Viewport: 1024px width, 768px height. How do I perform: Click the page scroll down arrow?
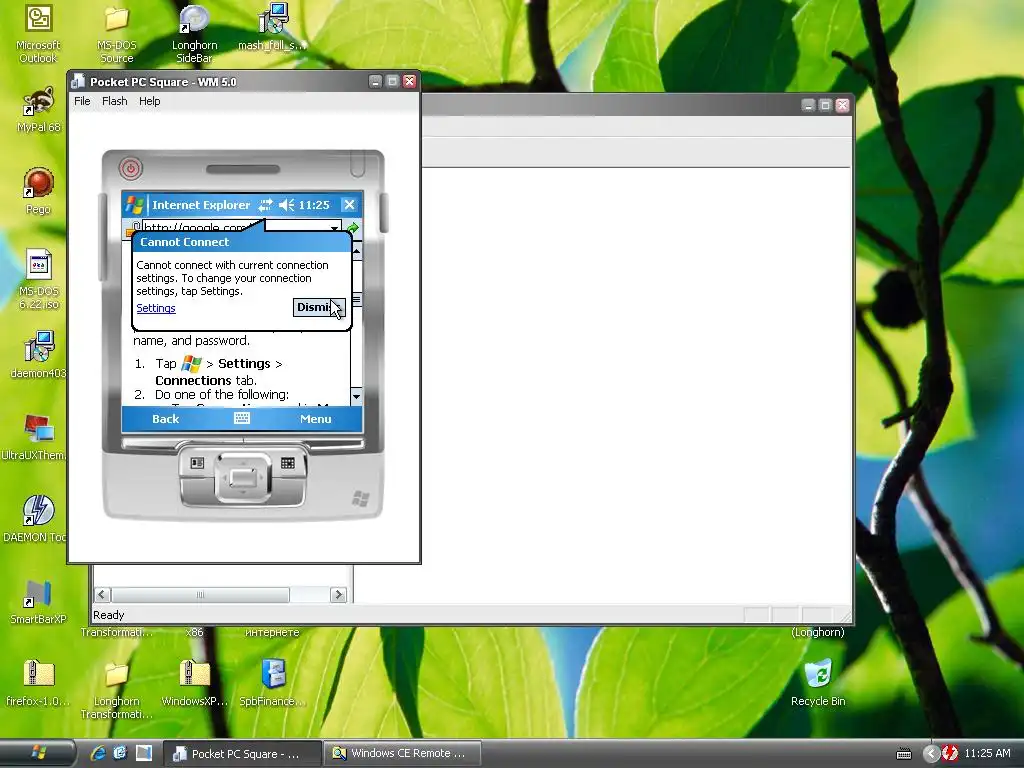[x=357, y=396]
